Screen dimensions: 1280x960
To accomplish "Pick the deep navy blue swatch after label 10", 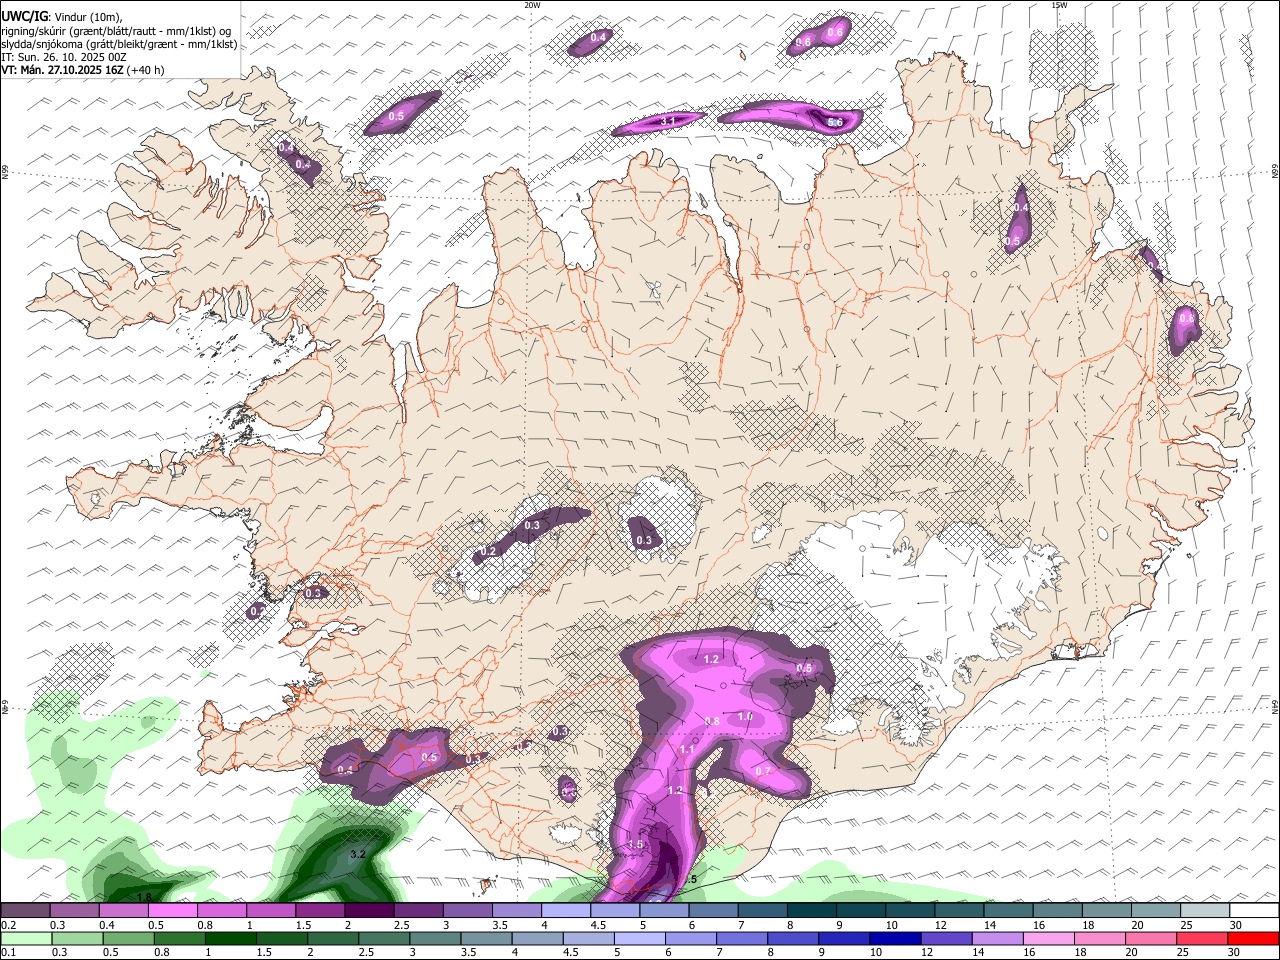I will pyautogui.click(x=894, y=938).
